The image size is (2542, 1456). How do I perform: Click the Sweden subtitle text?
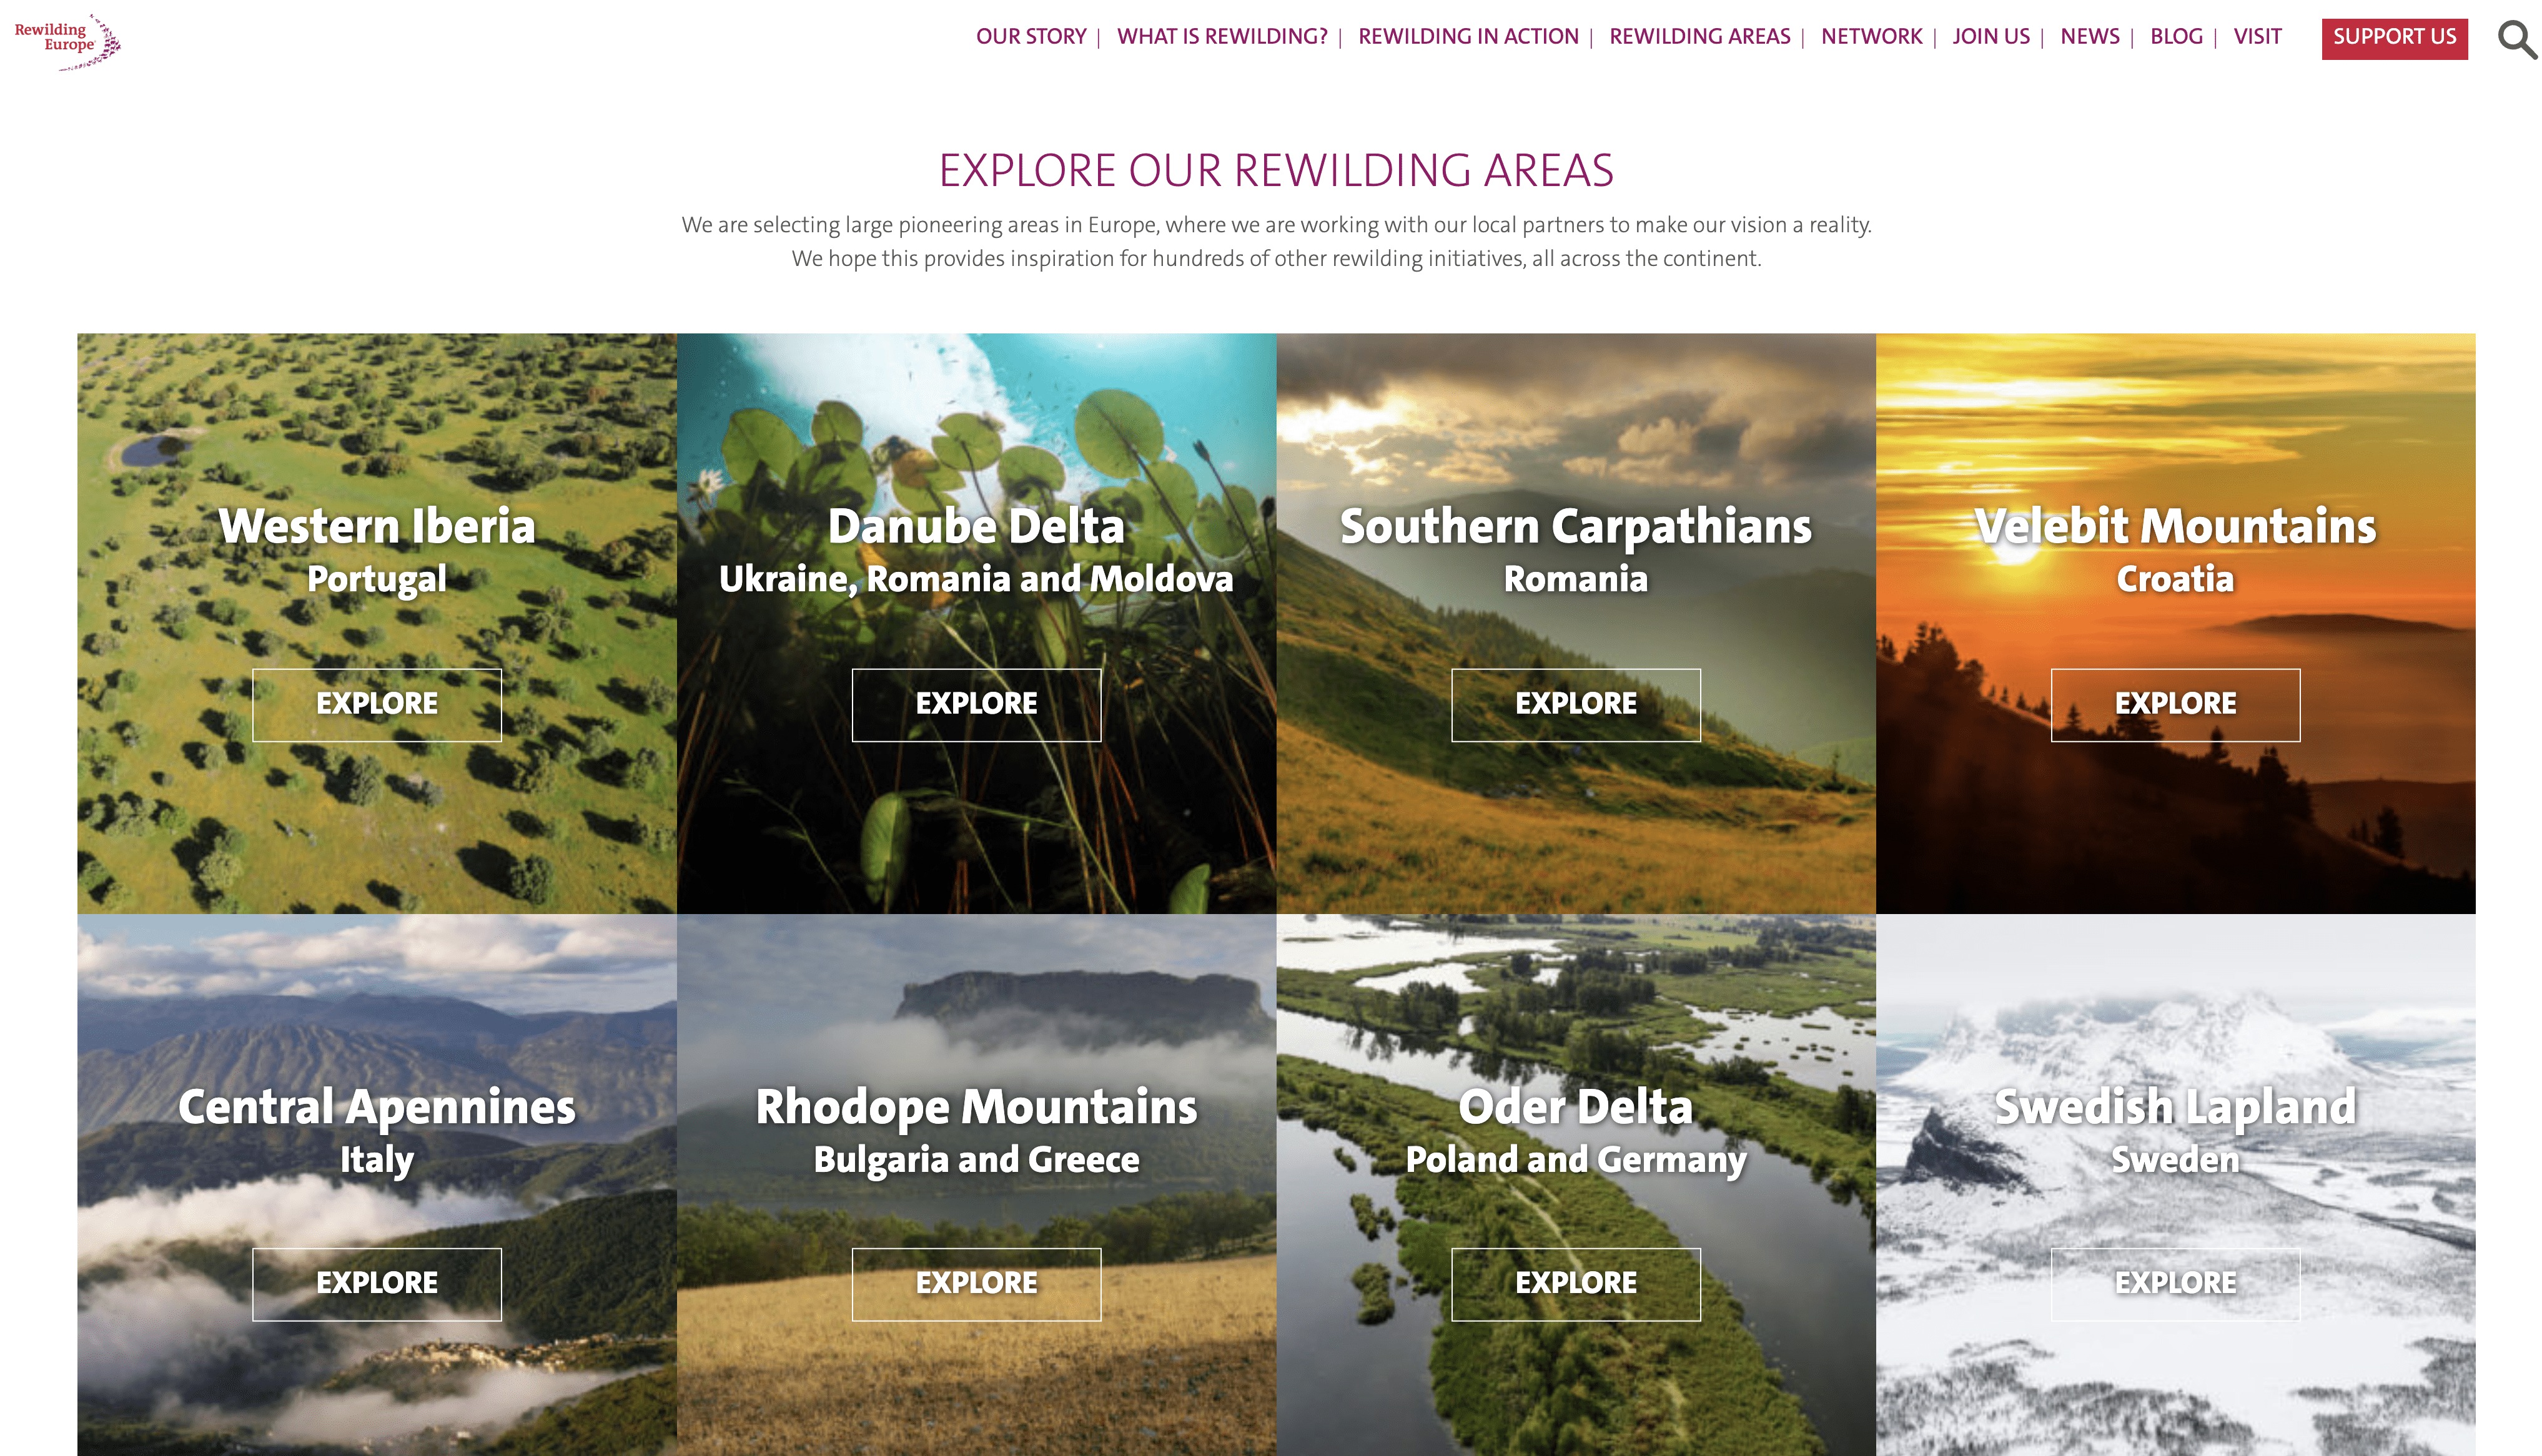2175,1160
